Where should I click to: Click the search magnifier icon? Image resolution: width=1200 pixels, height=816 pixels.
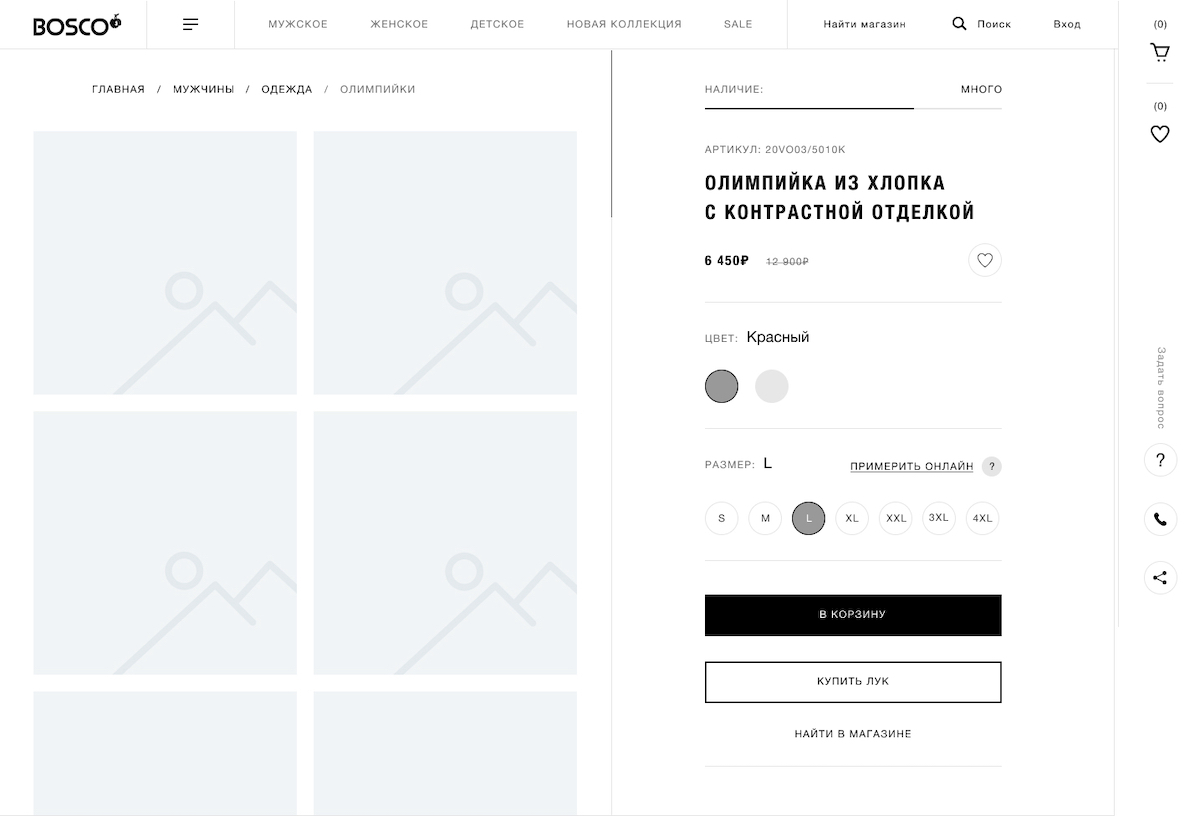959,24
